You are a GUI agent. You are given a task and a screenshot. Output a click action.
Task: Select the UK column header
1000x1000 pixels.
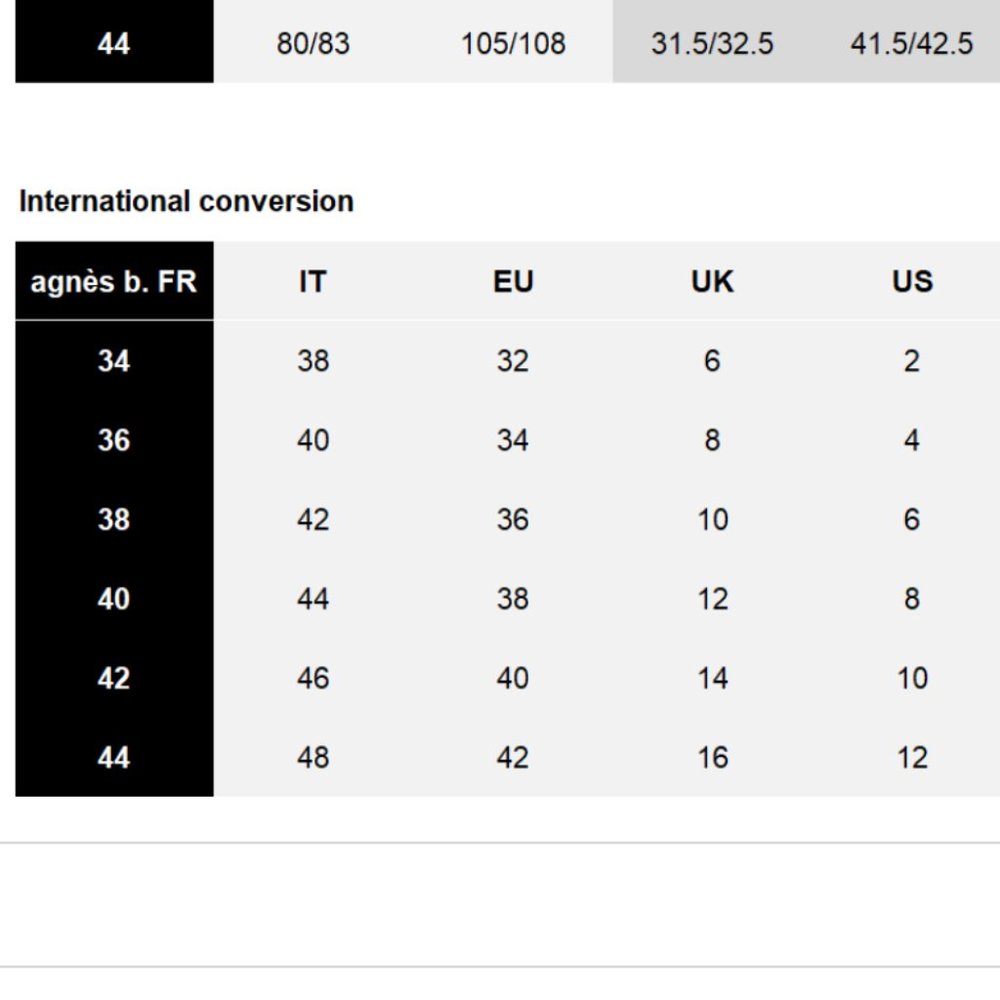coord(712,281)
